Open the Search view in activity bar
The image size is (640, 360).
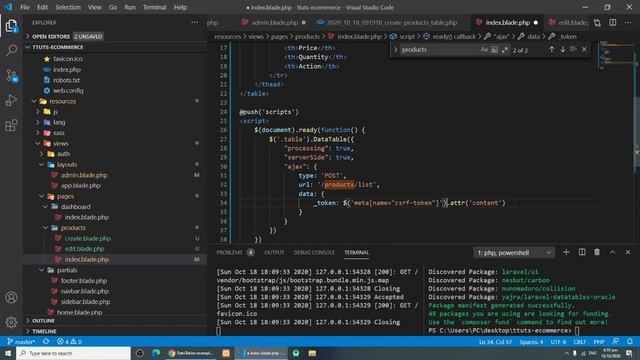(11, 50)
